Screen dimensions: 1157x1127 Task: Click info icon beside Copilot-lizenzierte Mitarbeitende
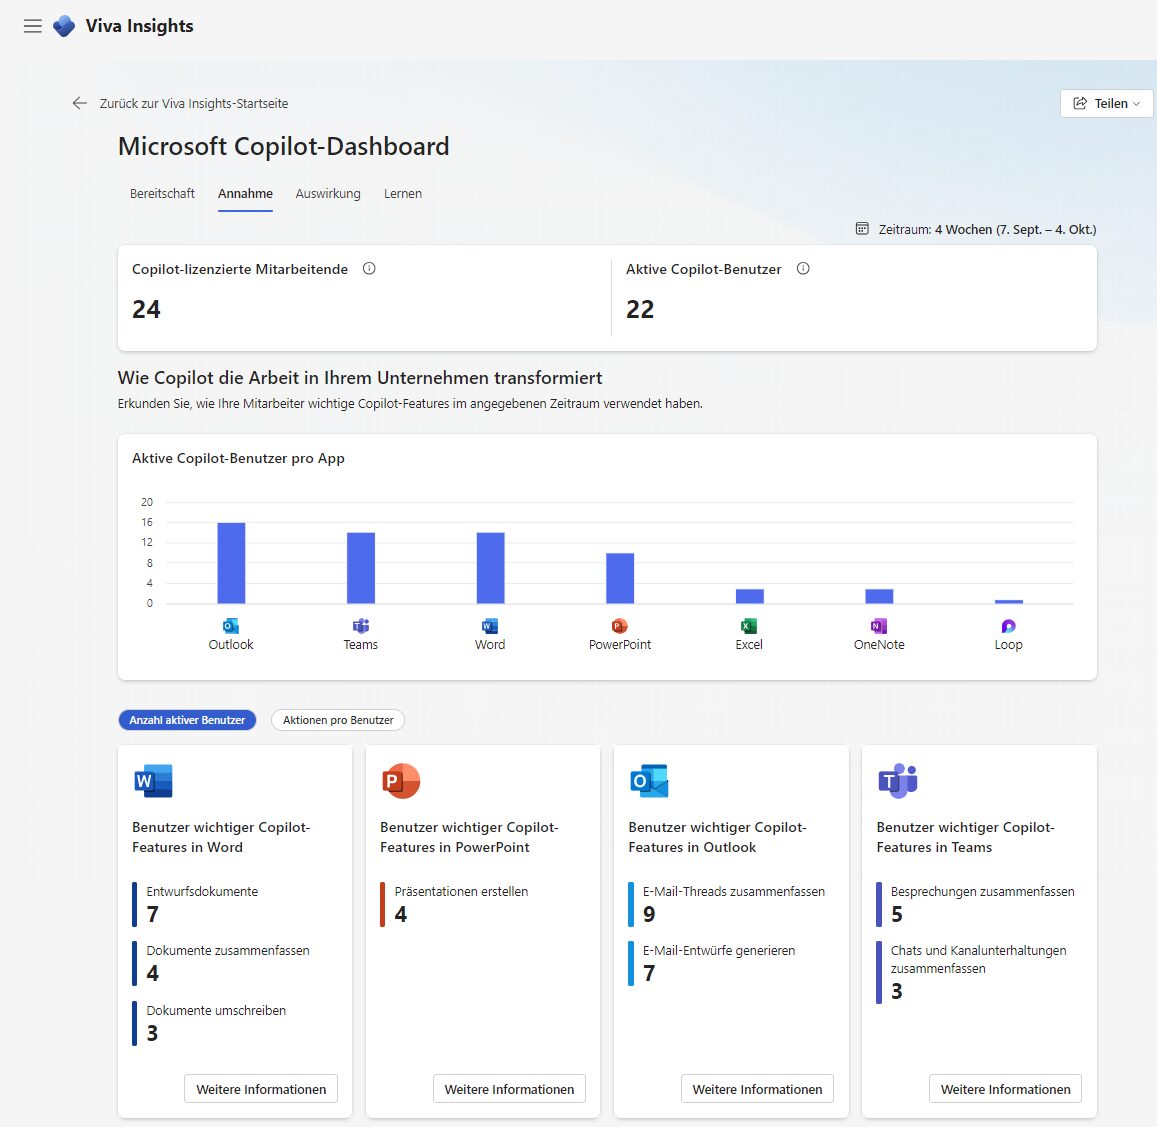(x=369, y=269)
